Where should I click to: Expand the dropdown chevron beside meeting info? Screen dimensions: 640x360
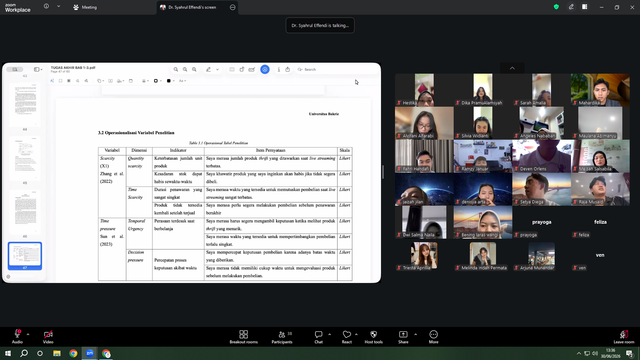click(x=58, y=7)
